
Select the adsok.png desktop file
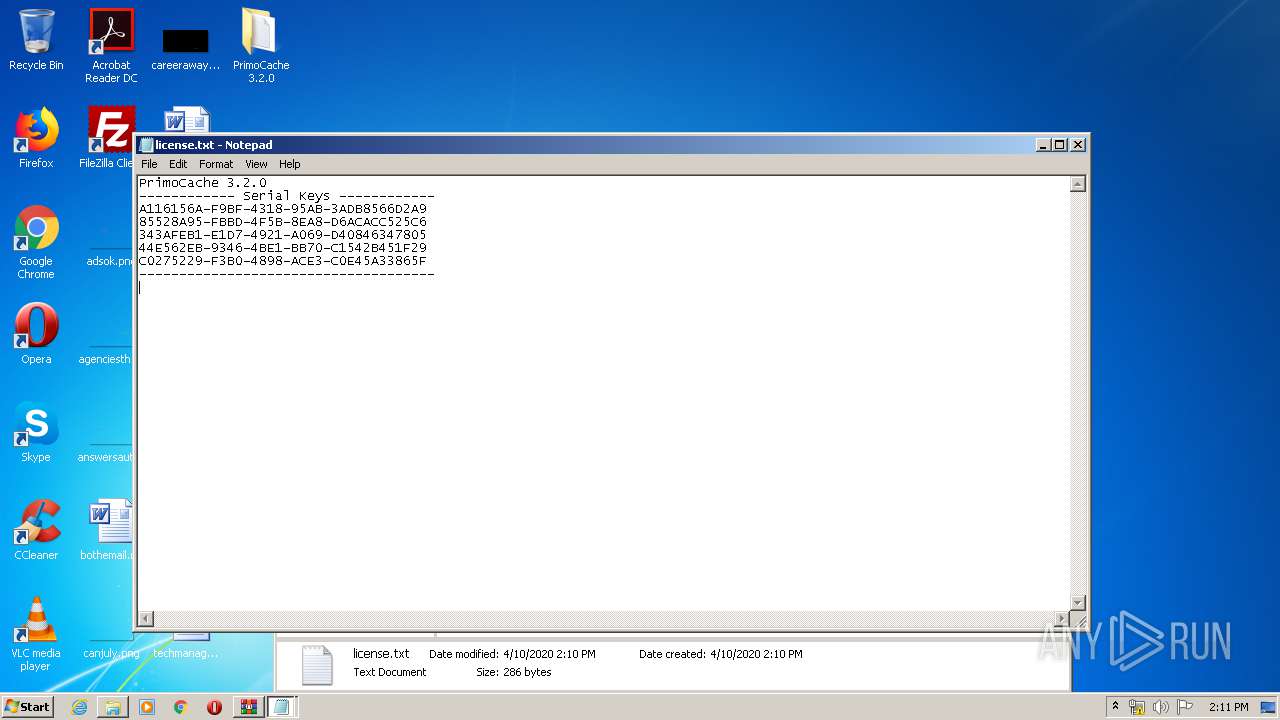(110, 255)
